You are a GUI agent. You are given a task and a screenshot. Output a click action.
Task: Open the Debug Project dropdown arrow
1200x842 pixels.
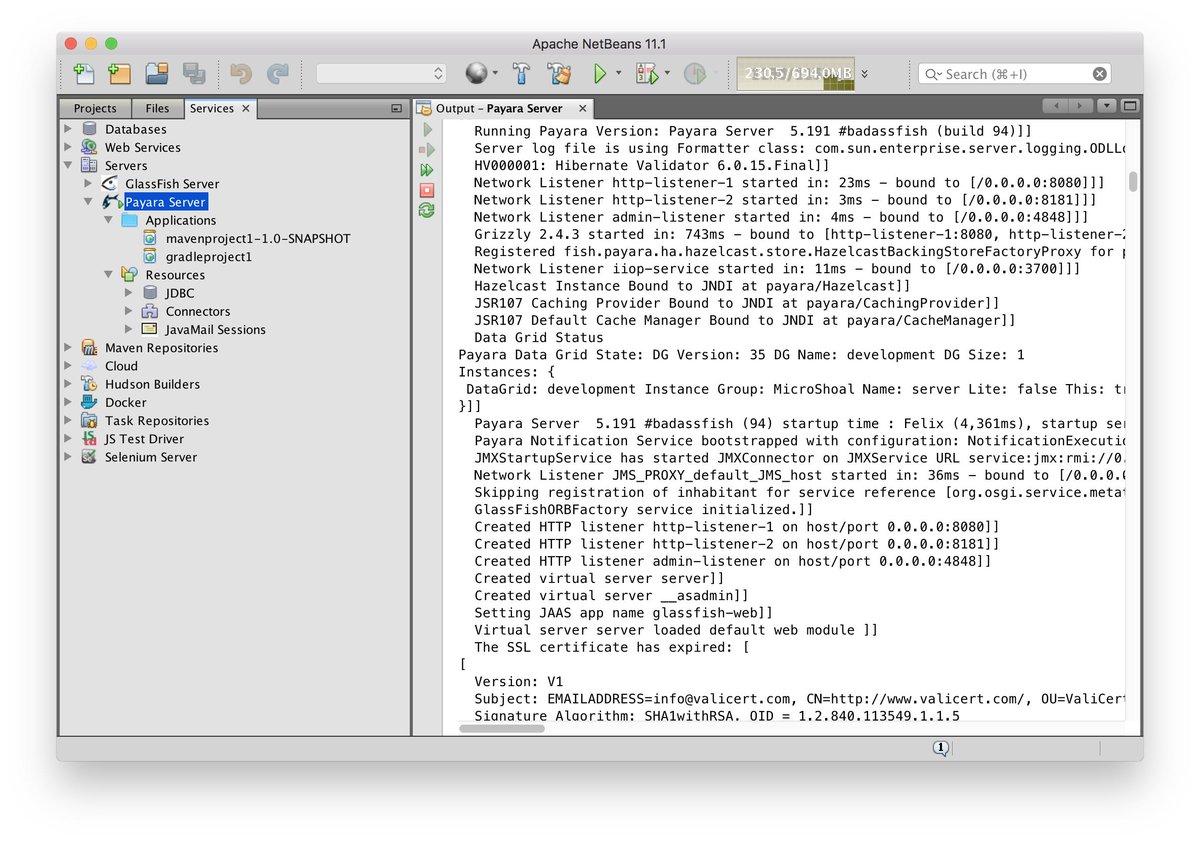[666, 73]
